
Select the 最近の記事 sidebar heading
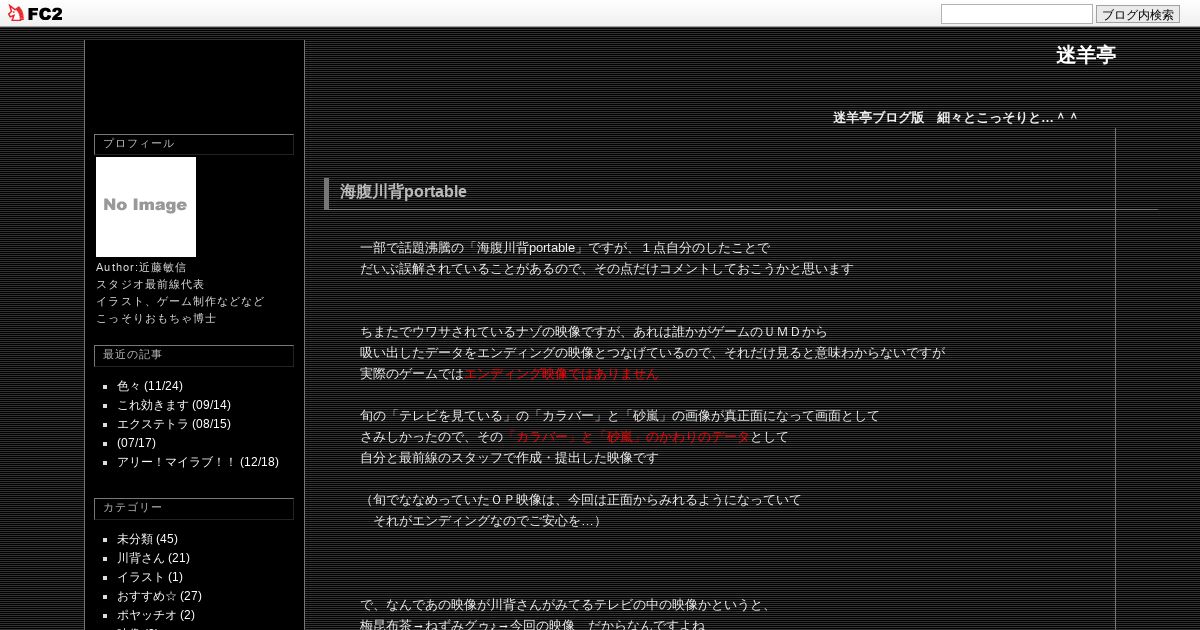tap(194, 355)
